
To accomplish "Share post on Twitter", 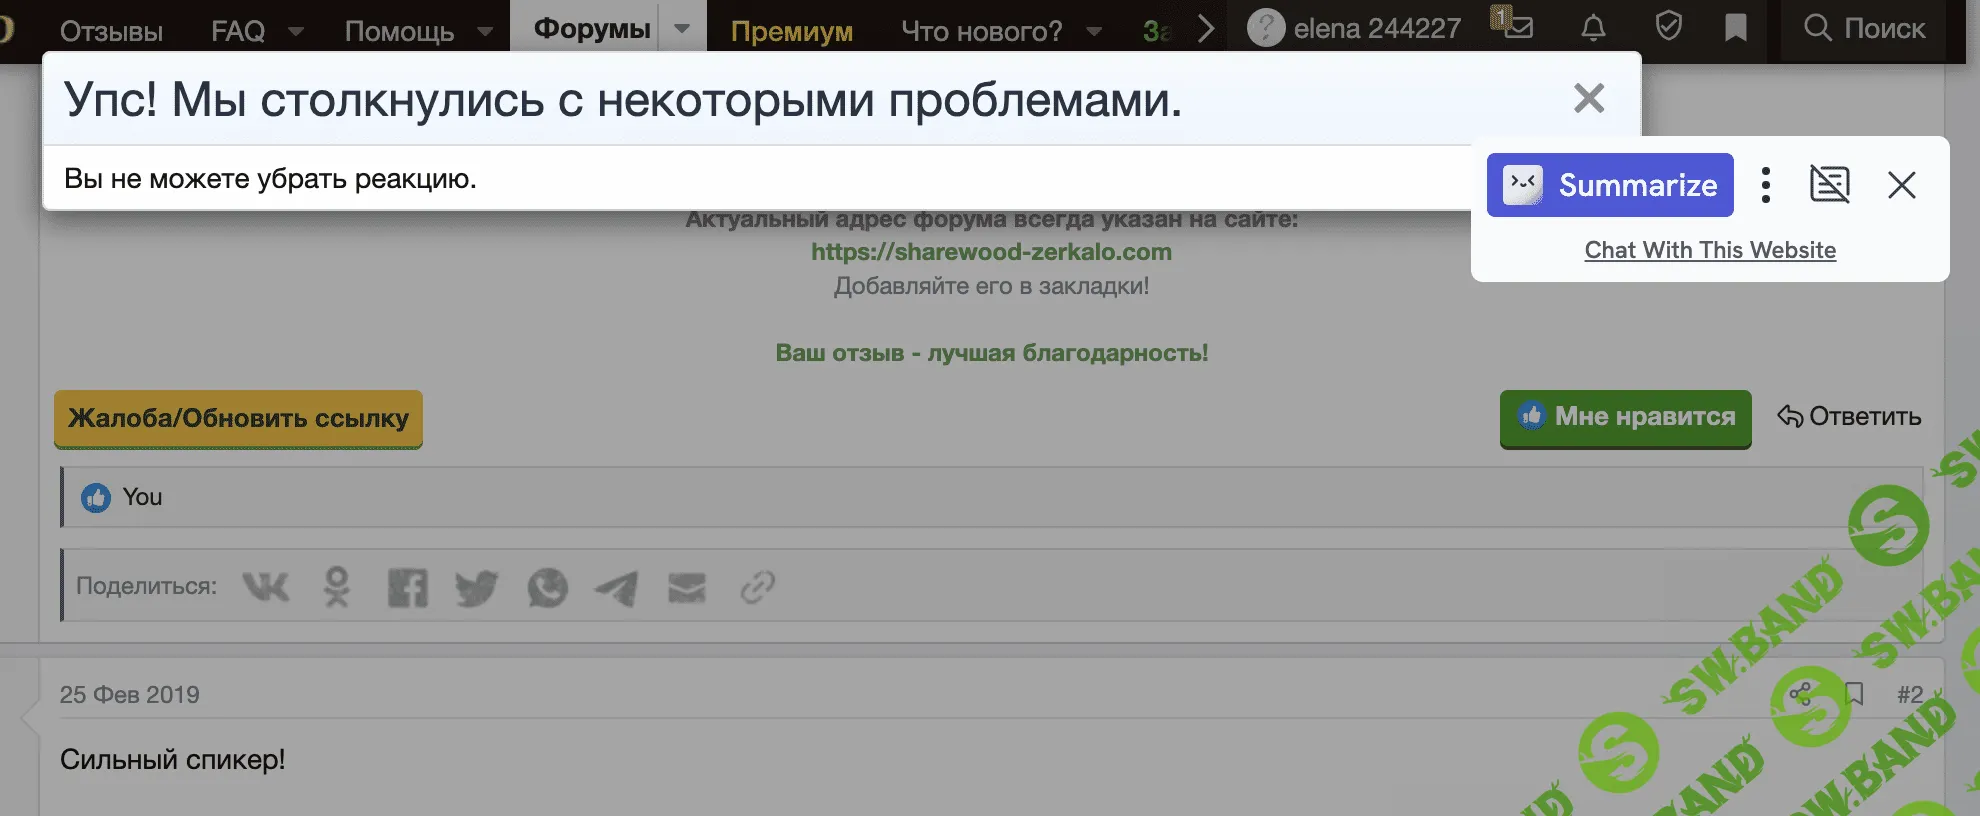I will 476,587.
